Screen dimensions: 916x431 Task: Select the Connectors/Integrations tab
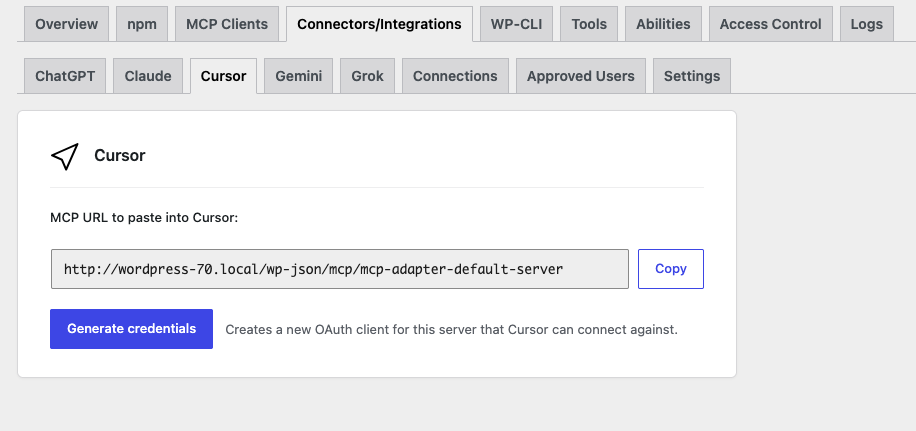click(379, 24)
